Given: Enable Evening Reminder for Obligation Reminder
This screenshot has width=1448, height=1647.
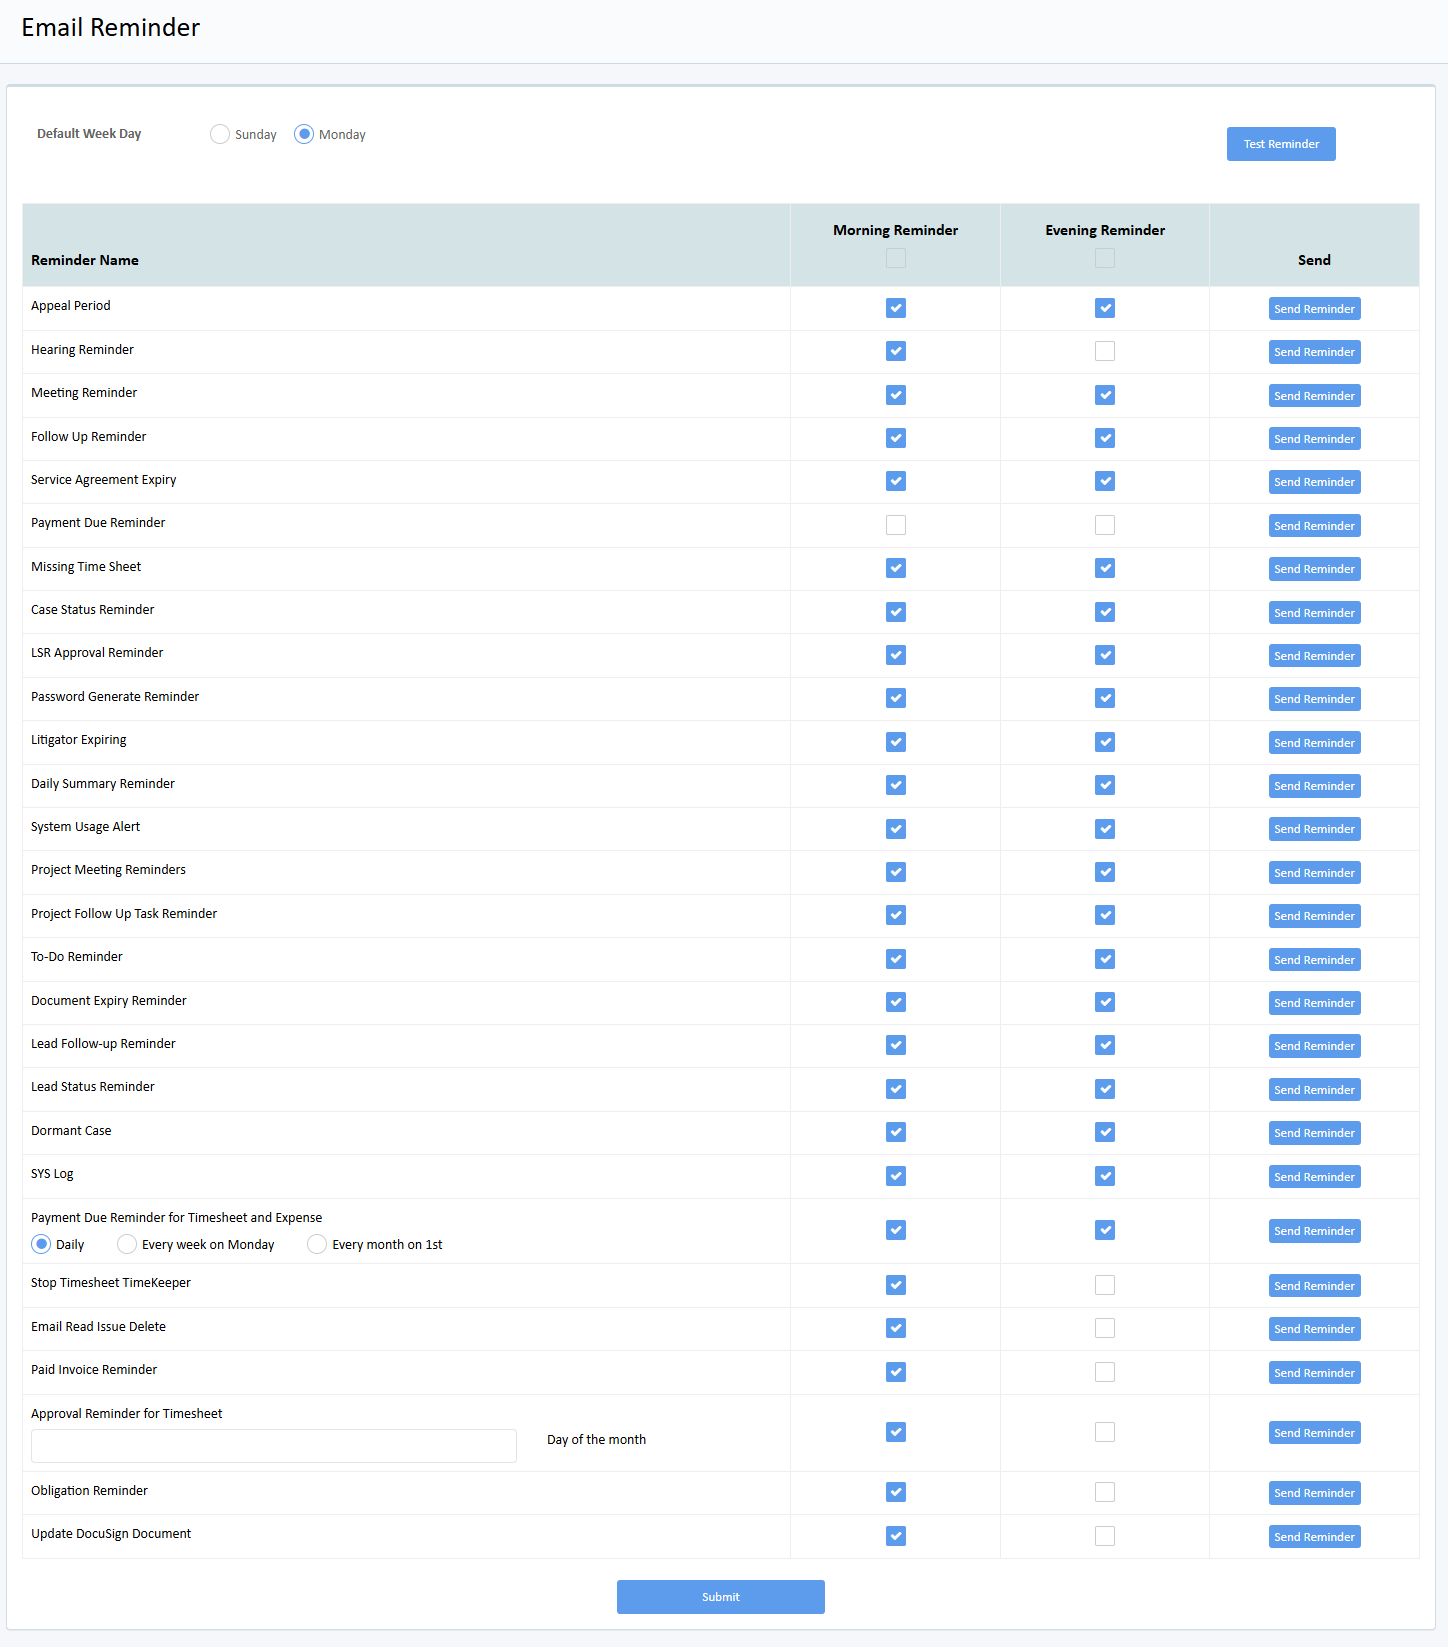Looking at the screenshot, I should click(1105, 1492).
